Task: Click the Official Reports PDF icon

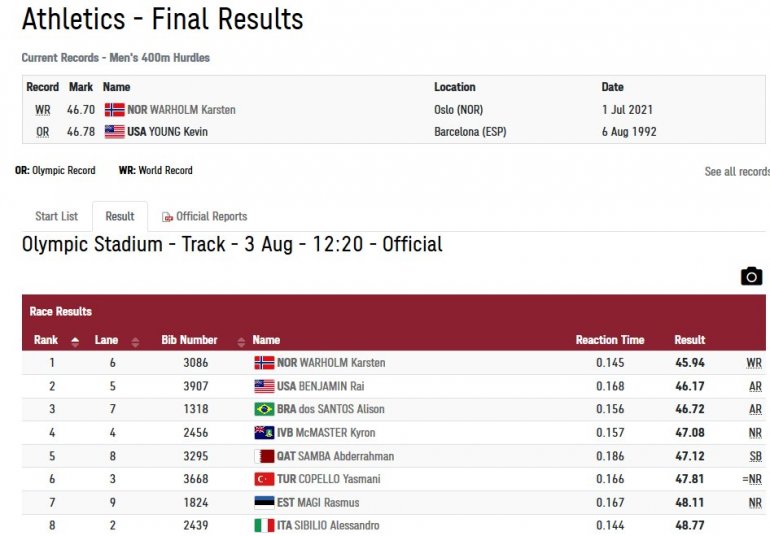Action: point(167,217)
